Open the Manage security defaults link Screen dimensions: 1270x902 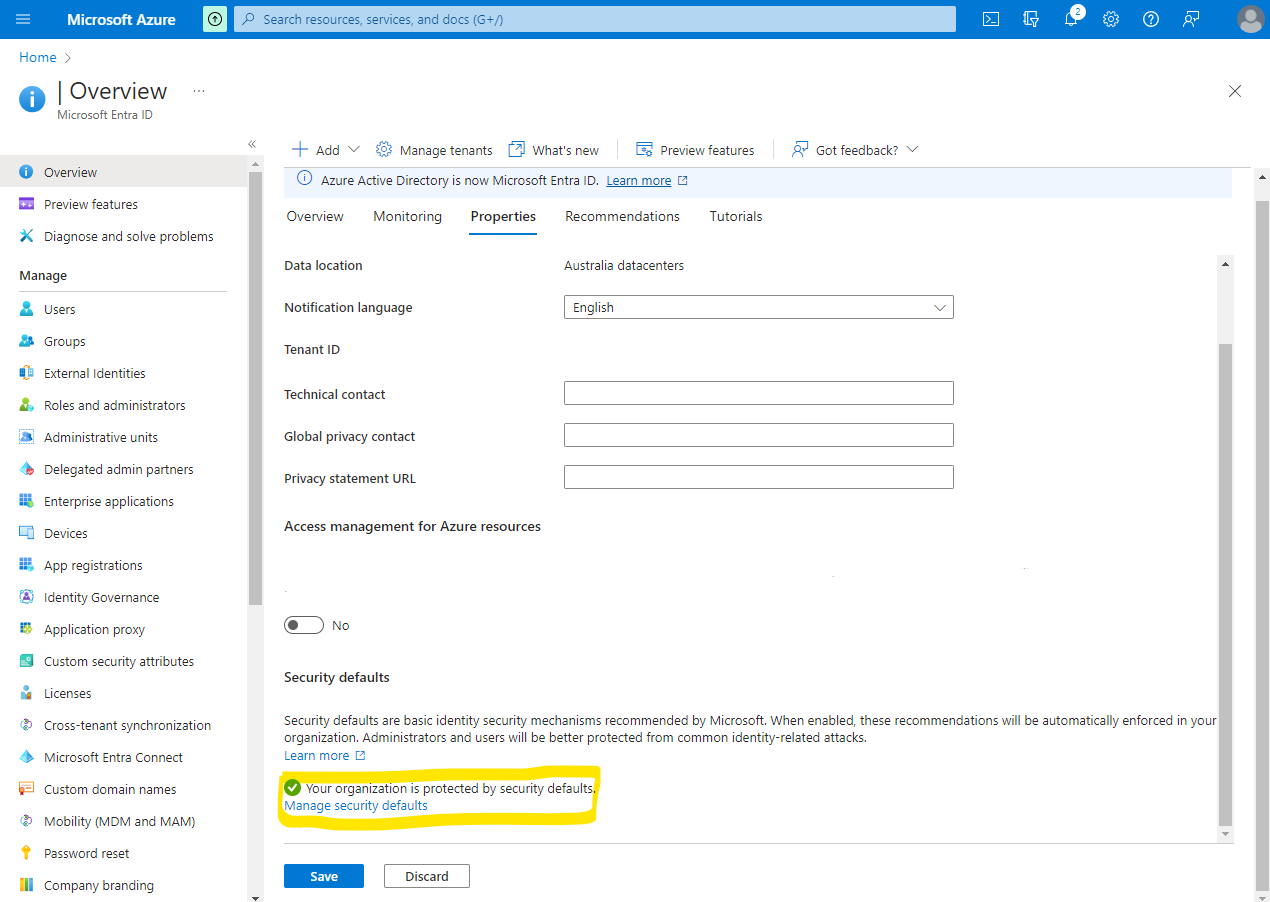pyautogui.click(x=356, y=805)
